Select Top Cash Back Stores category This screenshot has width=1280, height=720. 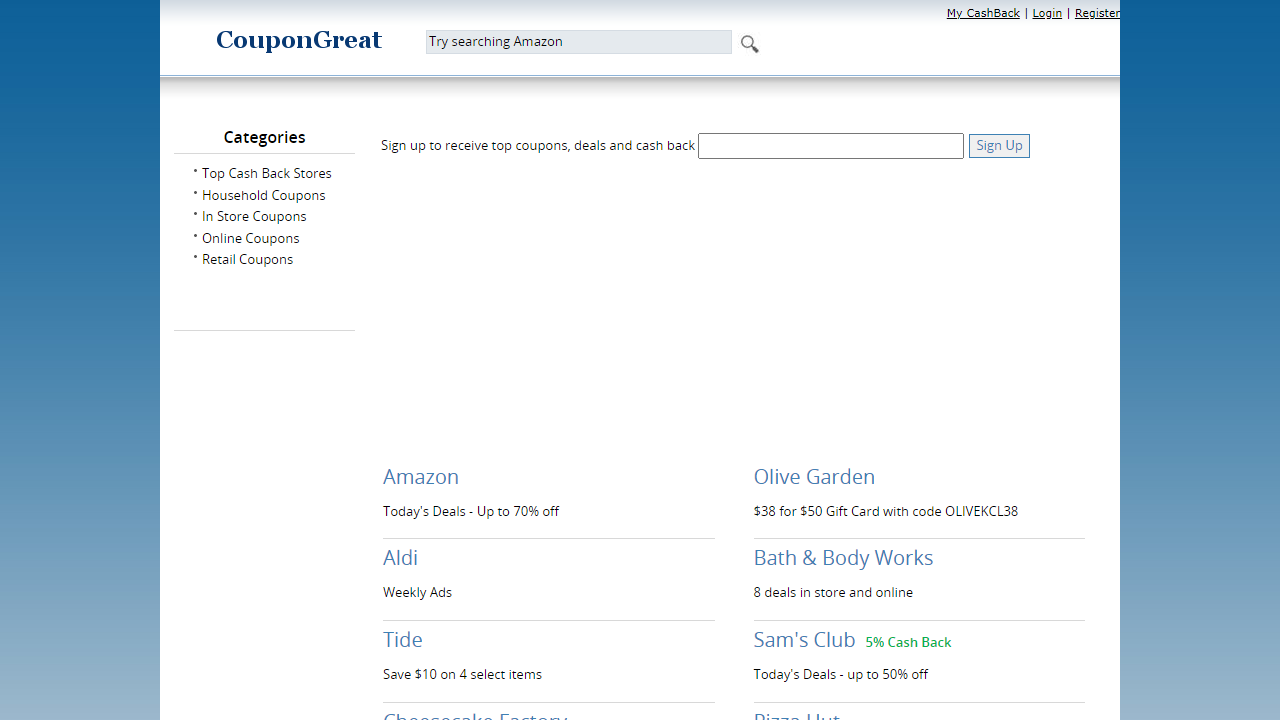click(x=266, y=173)
